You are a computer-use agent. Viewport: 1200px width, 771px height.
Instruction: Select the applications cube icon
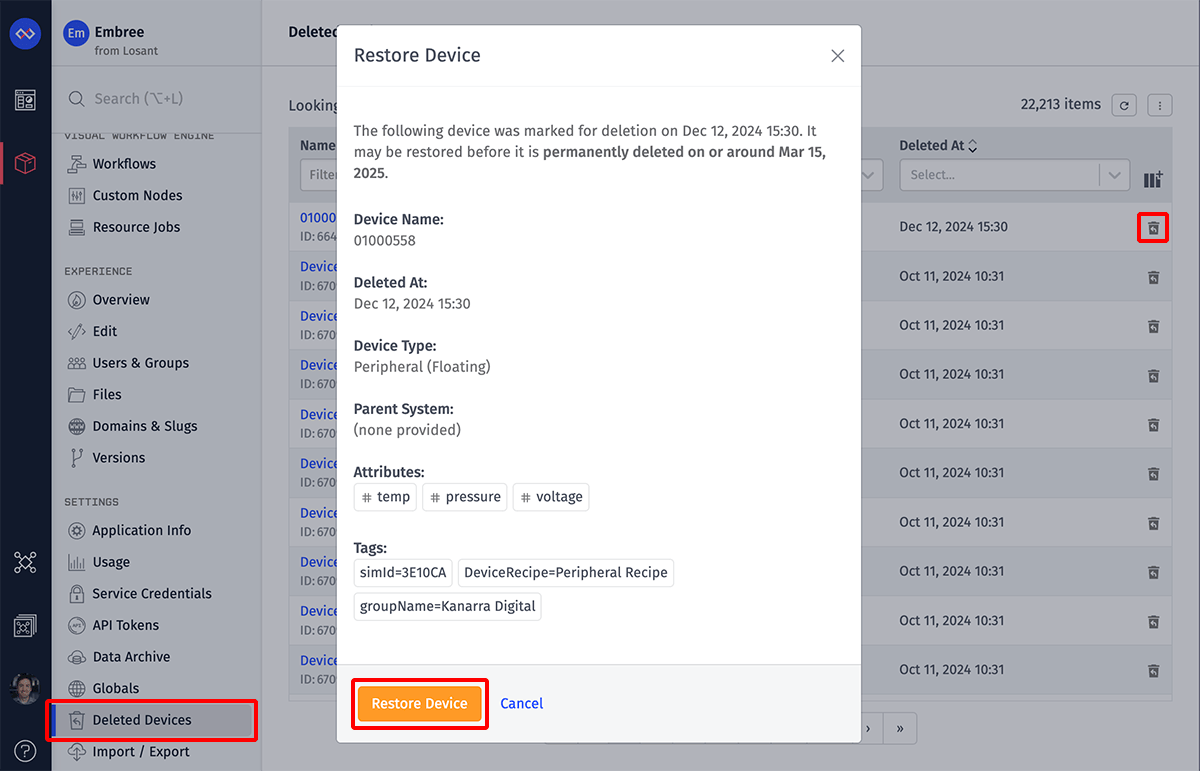[x=25, y=163]
